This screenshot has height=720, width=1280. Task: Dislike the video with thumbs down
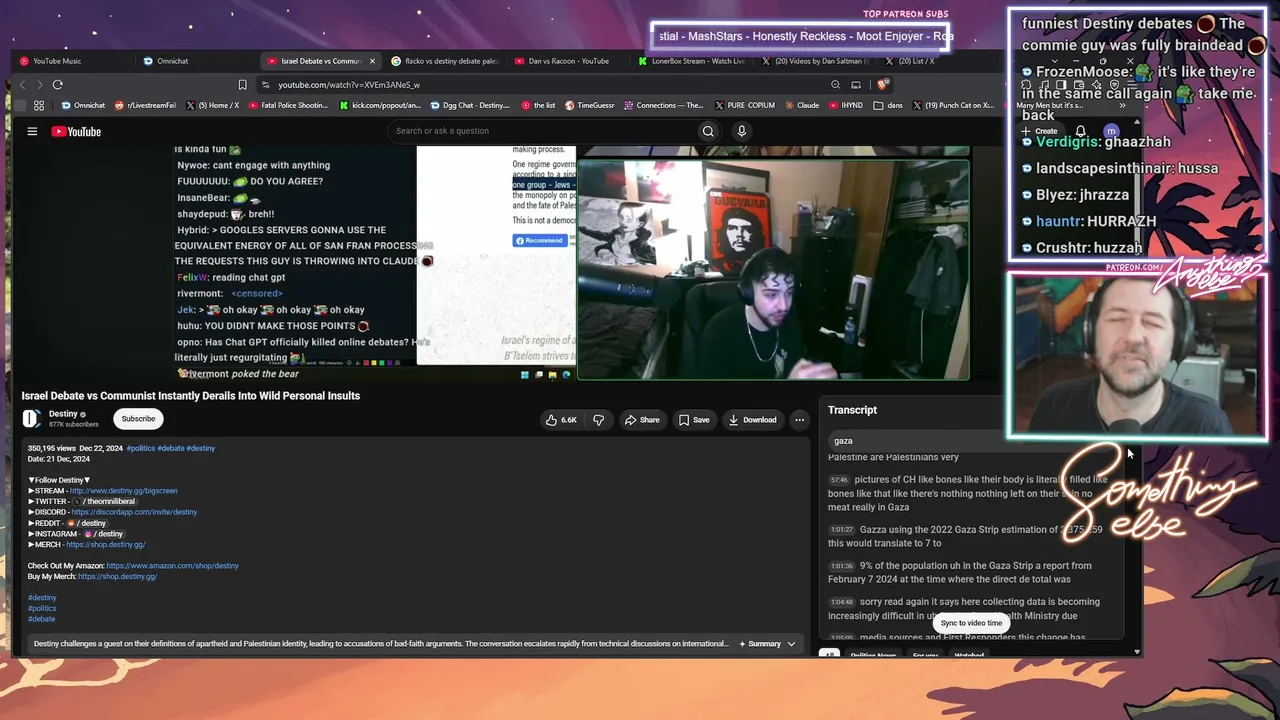[x=598, y=420]
